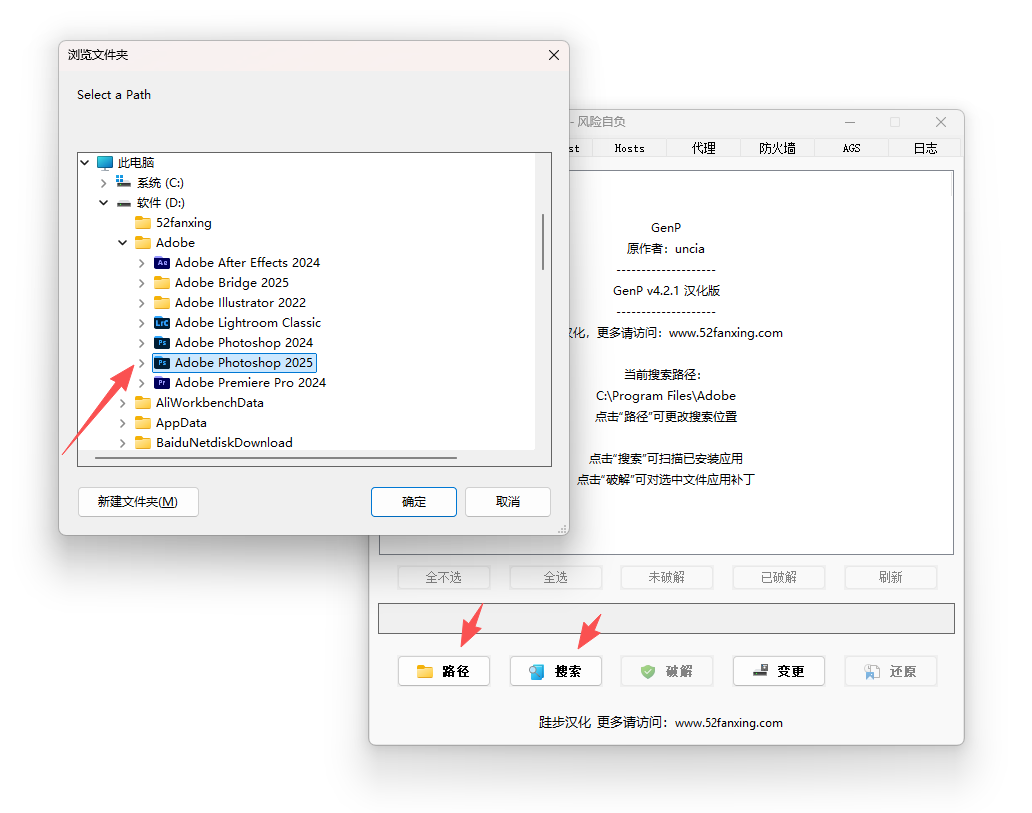Select the 52fanxing folder name

point(184,223)
